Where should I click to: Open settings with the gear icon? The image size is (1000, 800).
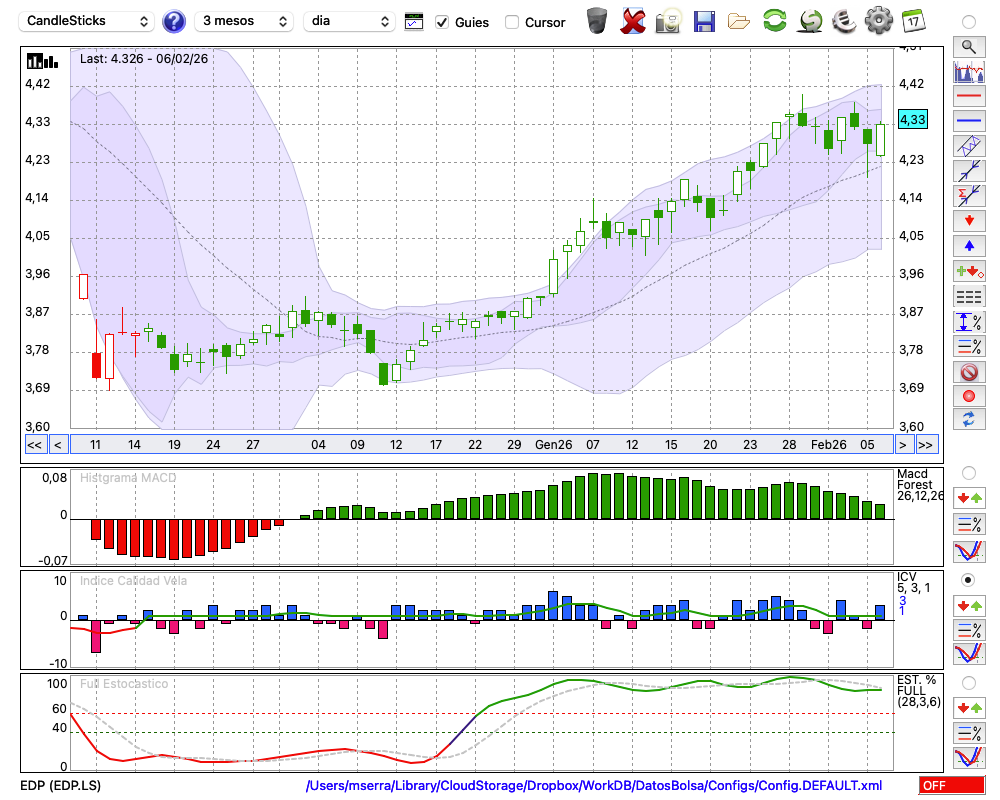879,21
